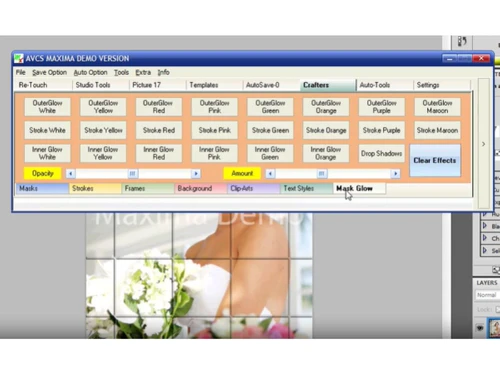This screenshot has width=500, height=375.
Task: Click the Clear Effects button
Action: (x=435, y=160)
